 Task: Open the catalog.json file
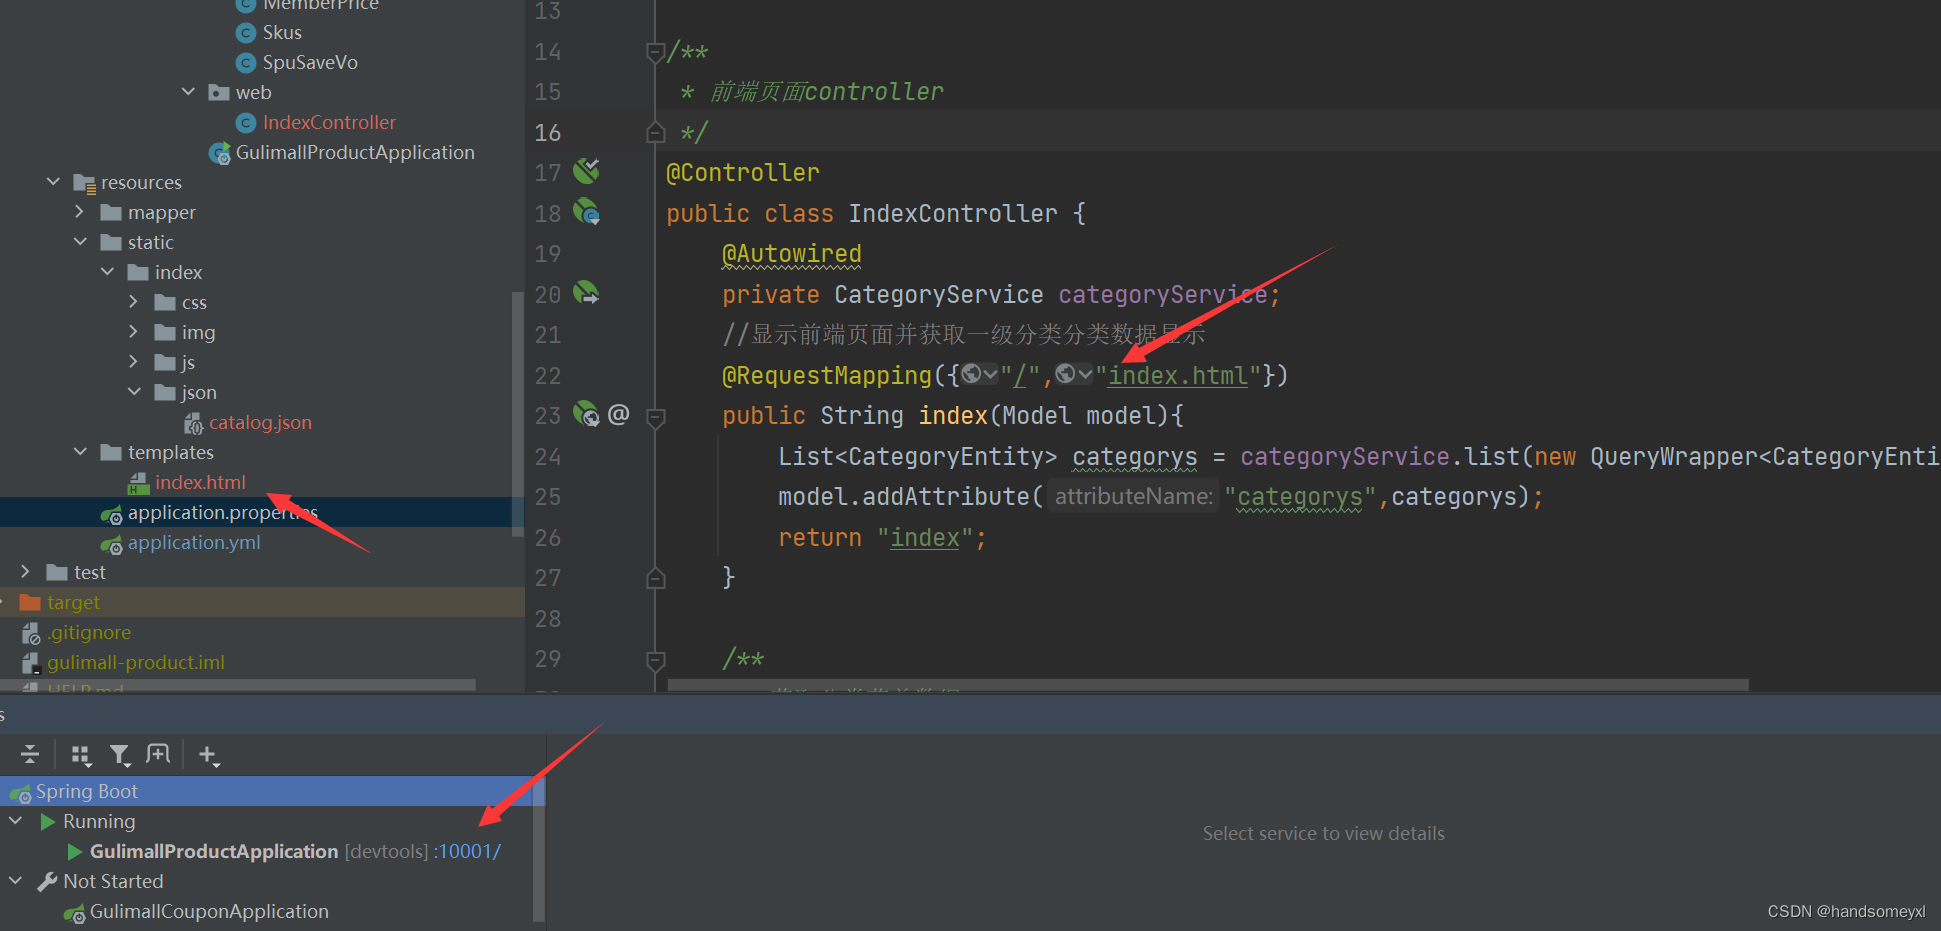pos(260,423)
